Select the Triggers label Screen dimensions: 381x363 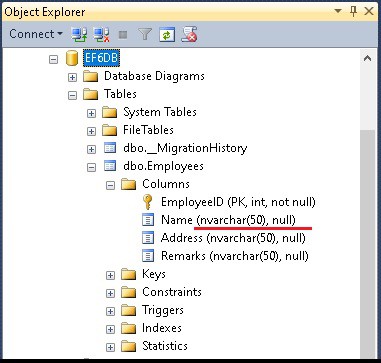click(163, 310)
